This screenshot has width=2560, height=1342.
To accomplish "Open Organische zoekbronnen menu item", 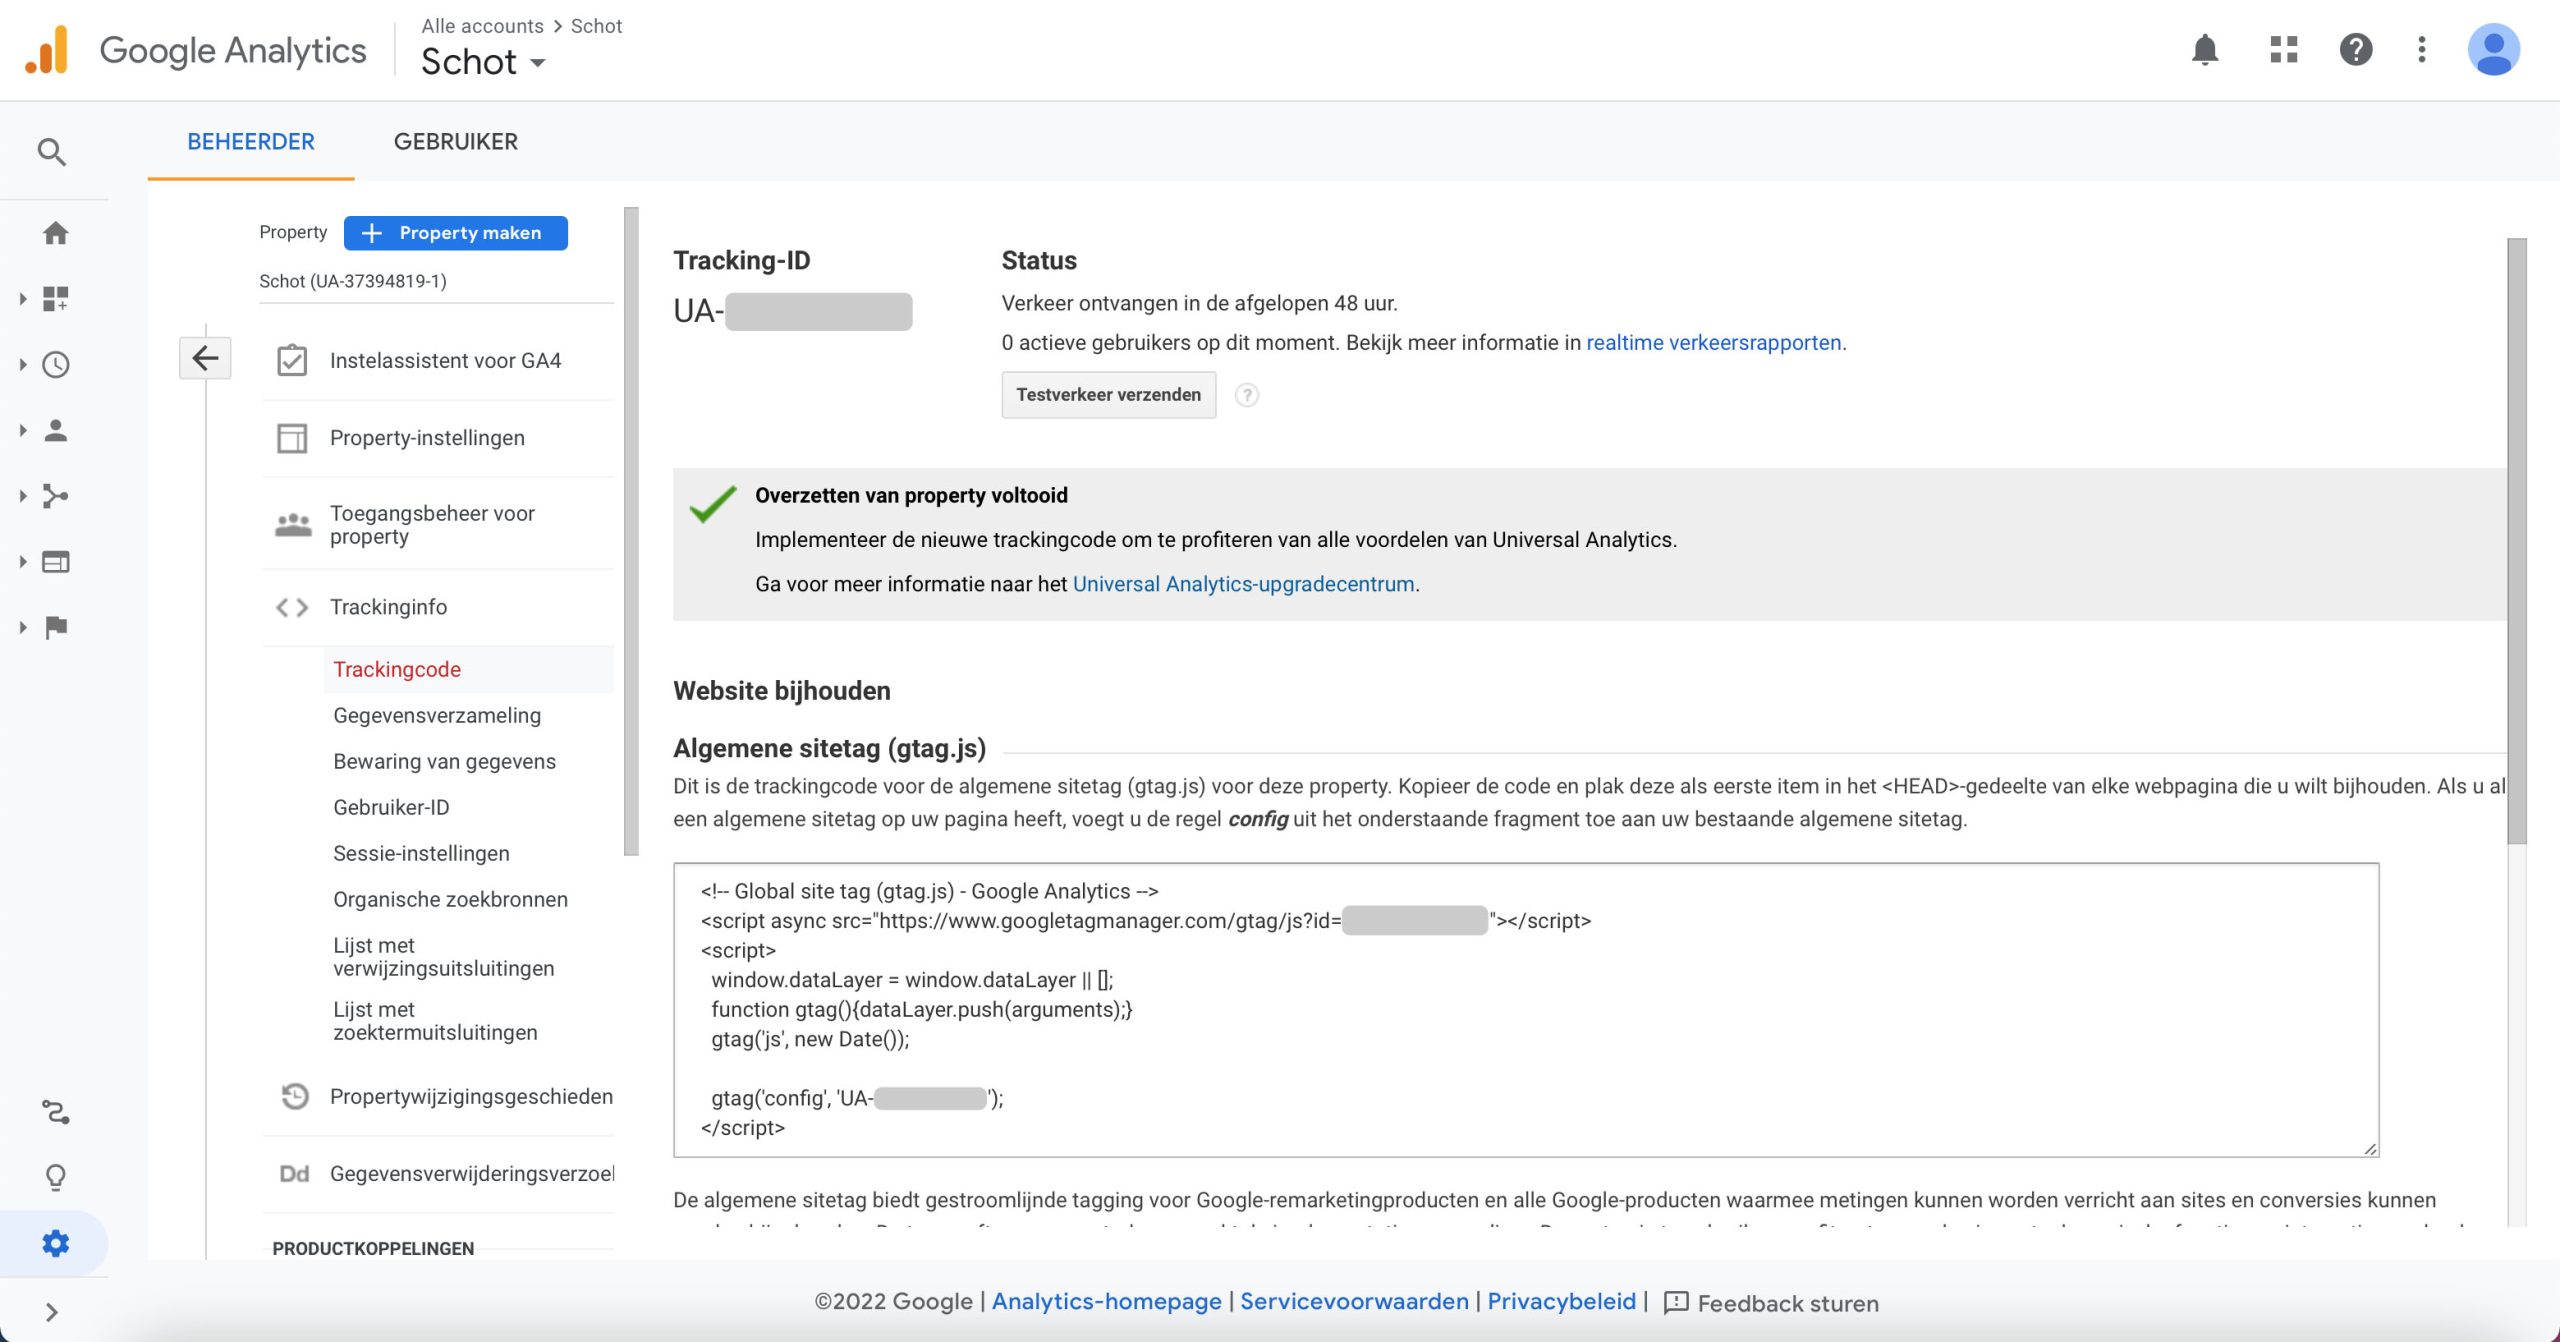I will tap(450, 899).
